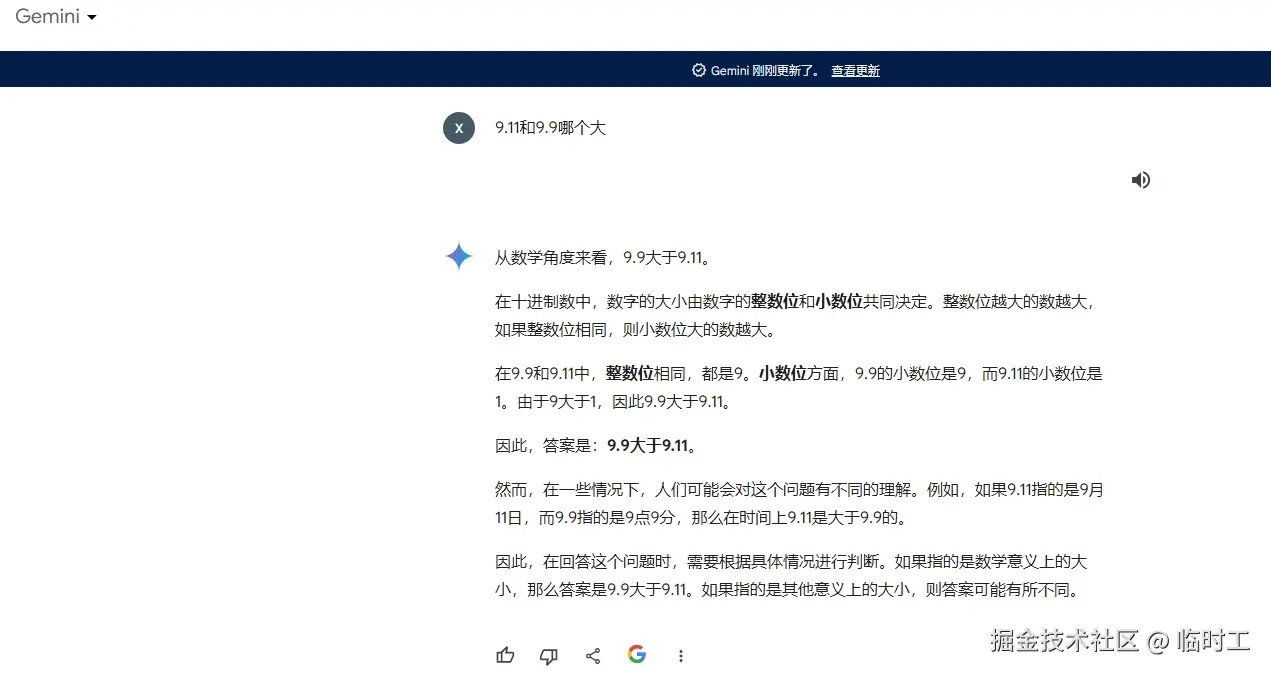Image resolution: width=1271 pixels, height=675 pixels.
Task: Click the paragraph starting with 在9.9和9.11中
Action: pyautogui.click(x=799, y=388)
